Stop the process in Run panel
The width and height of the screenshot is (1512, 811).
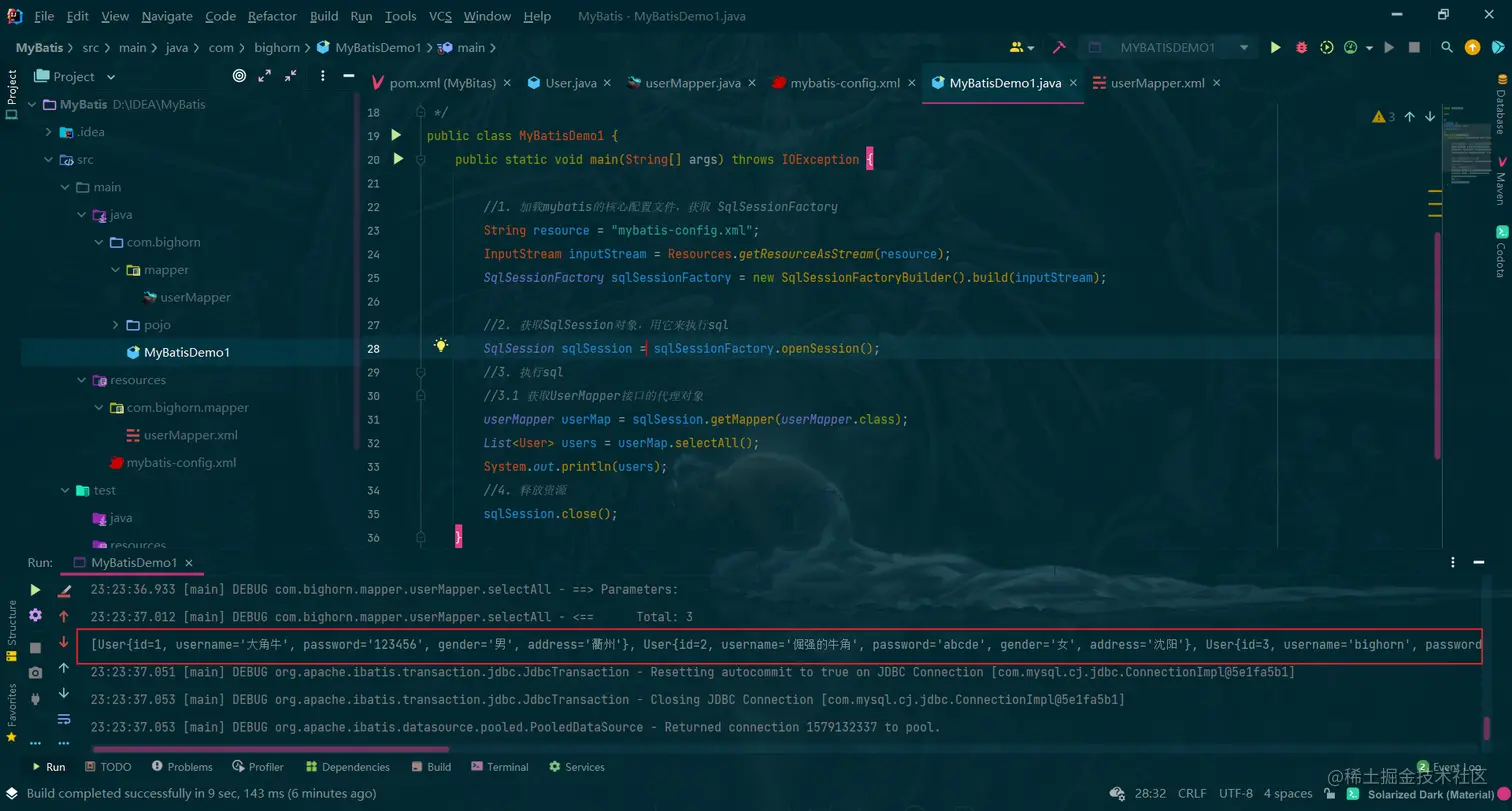click(35, 648)
